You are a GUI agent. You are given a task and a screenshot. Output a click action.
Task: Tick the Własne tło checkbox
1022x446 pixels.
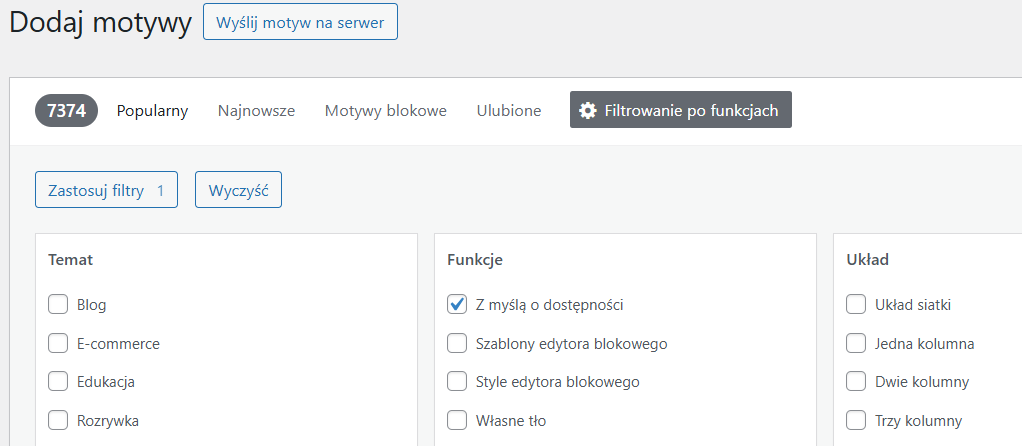click(x=457, y=421)
